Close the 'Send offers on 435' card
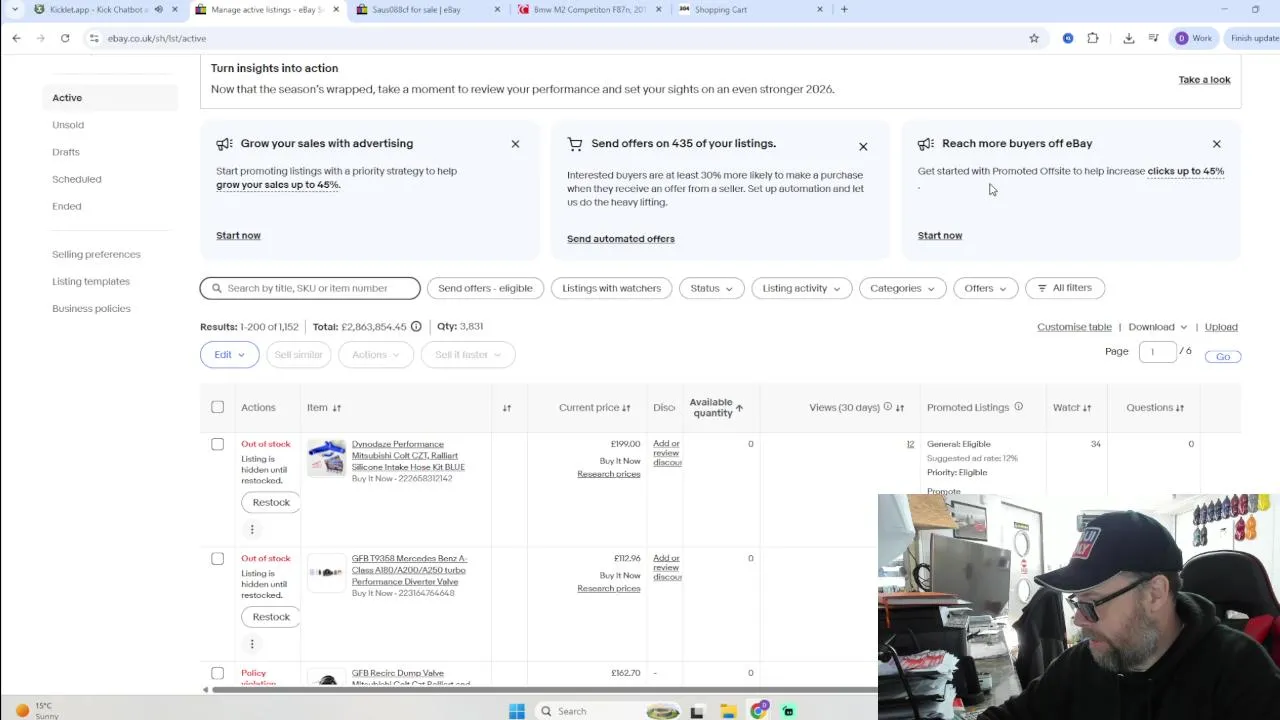The image size is (1280, 720). (863, 147)
